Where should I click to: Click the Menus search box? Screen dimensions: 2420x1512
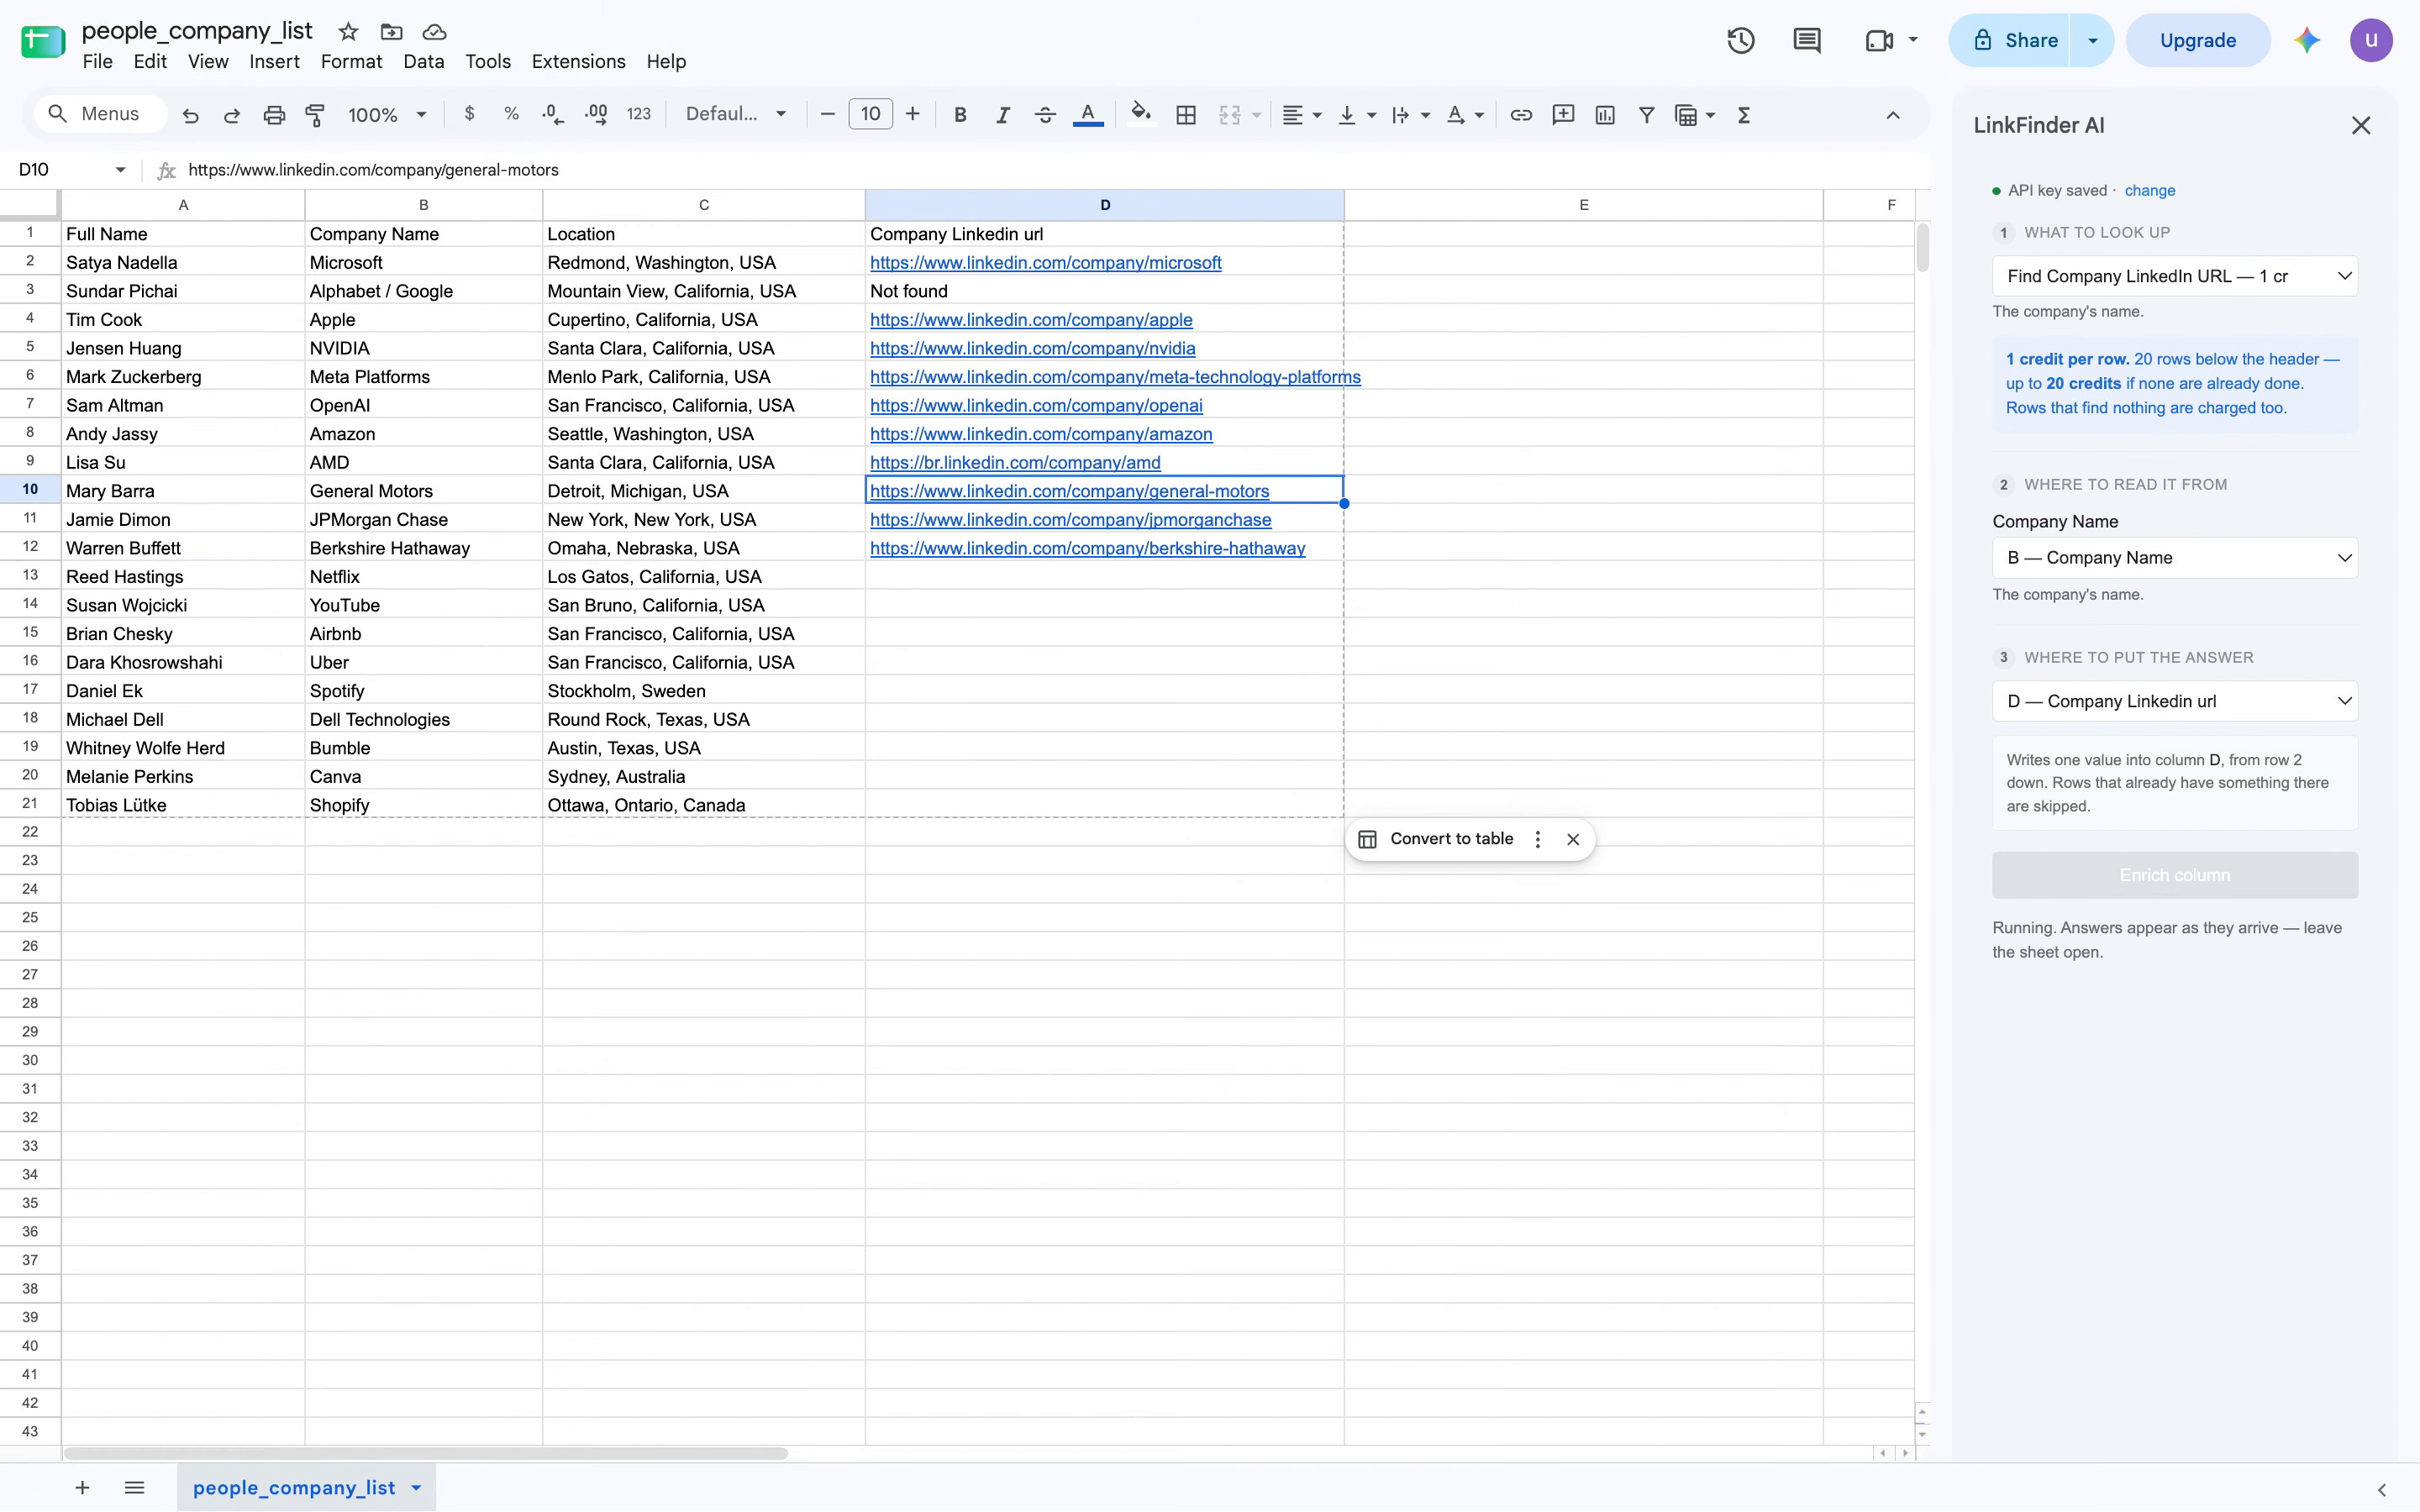coord(99,114)
